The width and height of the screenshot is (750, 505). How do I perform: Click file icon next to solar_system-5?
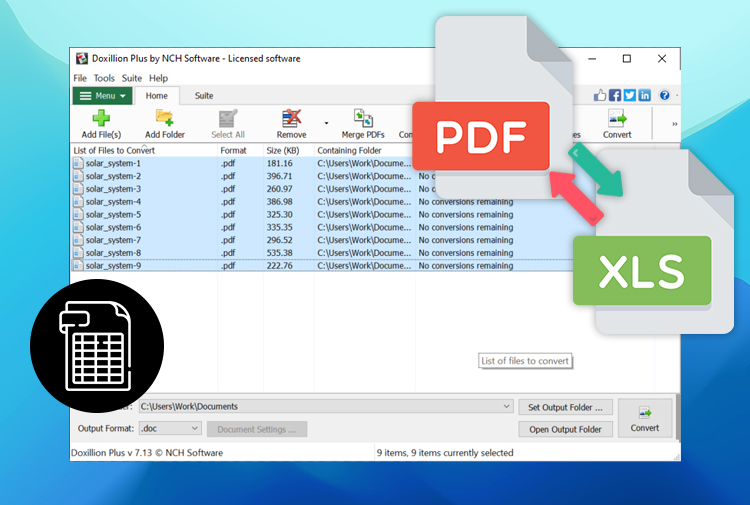[x=78, y=214]
